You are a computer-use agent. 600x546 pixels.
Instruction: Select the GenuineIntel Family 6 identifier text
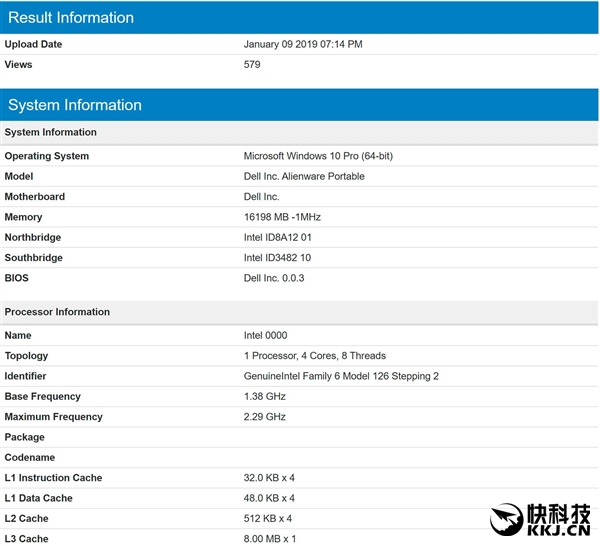click(341, 376)
